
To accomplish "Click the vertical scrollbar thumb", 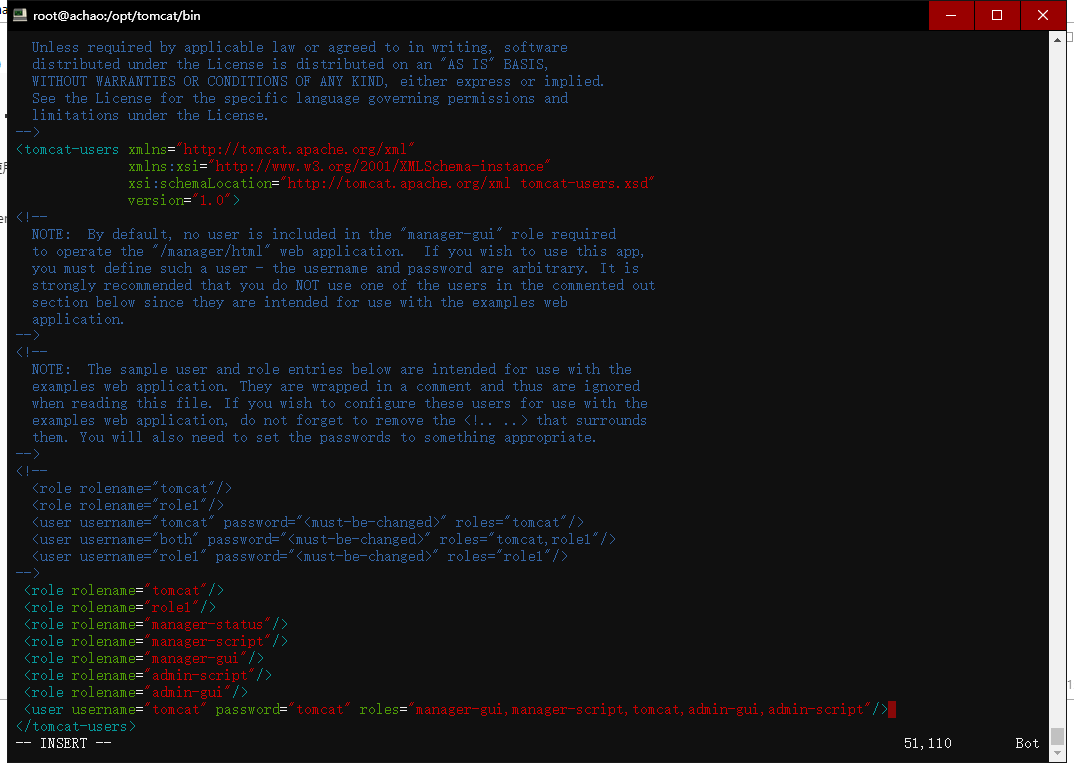I will tap(1057, 737).
